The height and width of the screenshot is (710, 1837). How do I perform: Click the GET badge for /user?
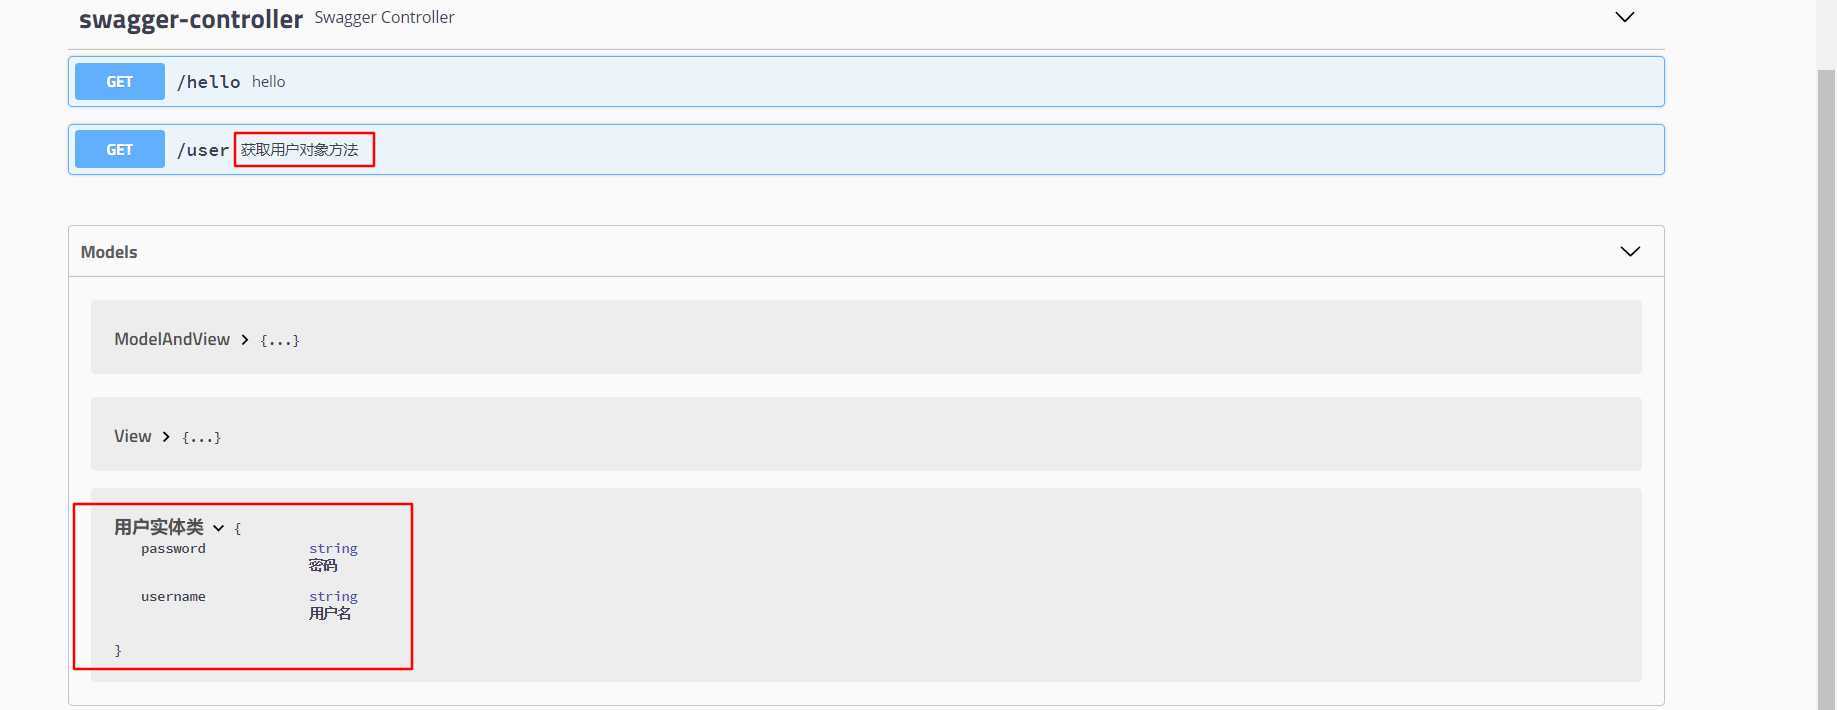[x=120, y=150]
